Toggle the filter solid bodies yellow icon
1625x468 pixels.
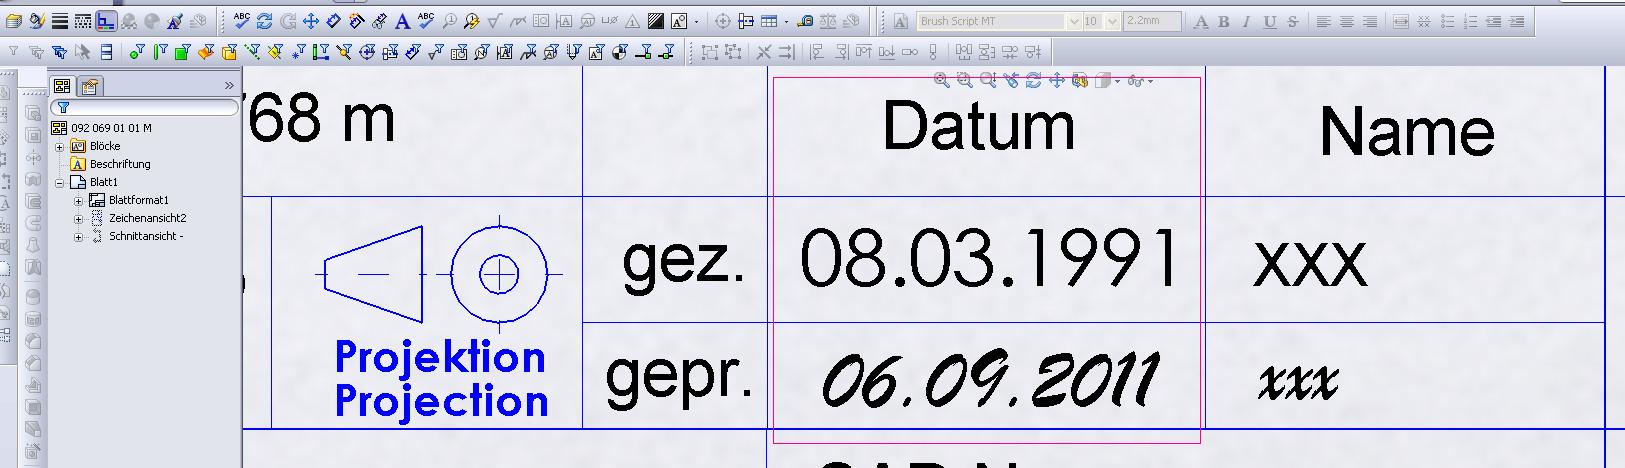[x=229, y=52]
